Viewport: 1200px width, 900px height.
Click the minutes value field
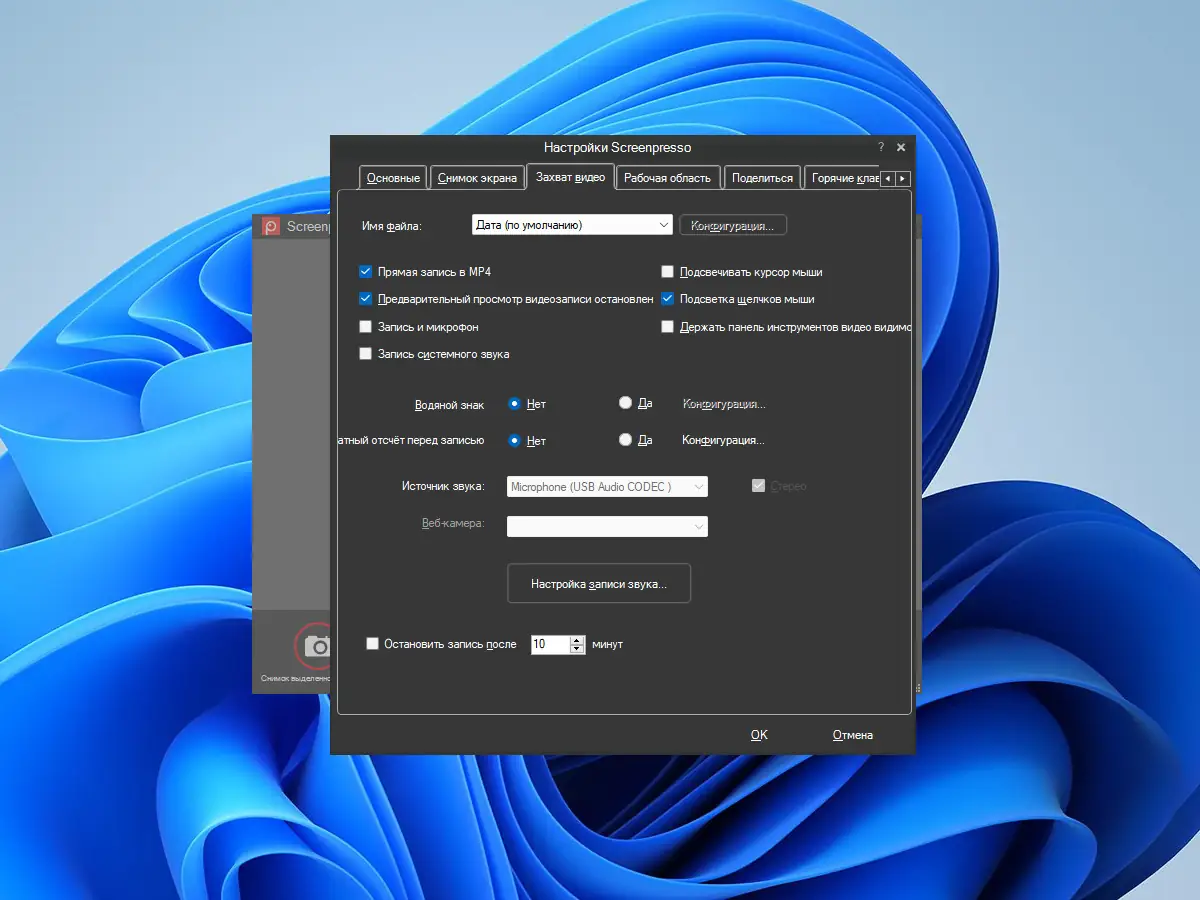coord(549,644)
